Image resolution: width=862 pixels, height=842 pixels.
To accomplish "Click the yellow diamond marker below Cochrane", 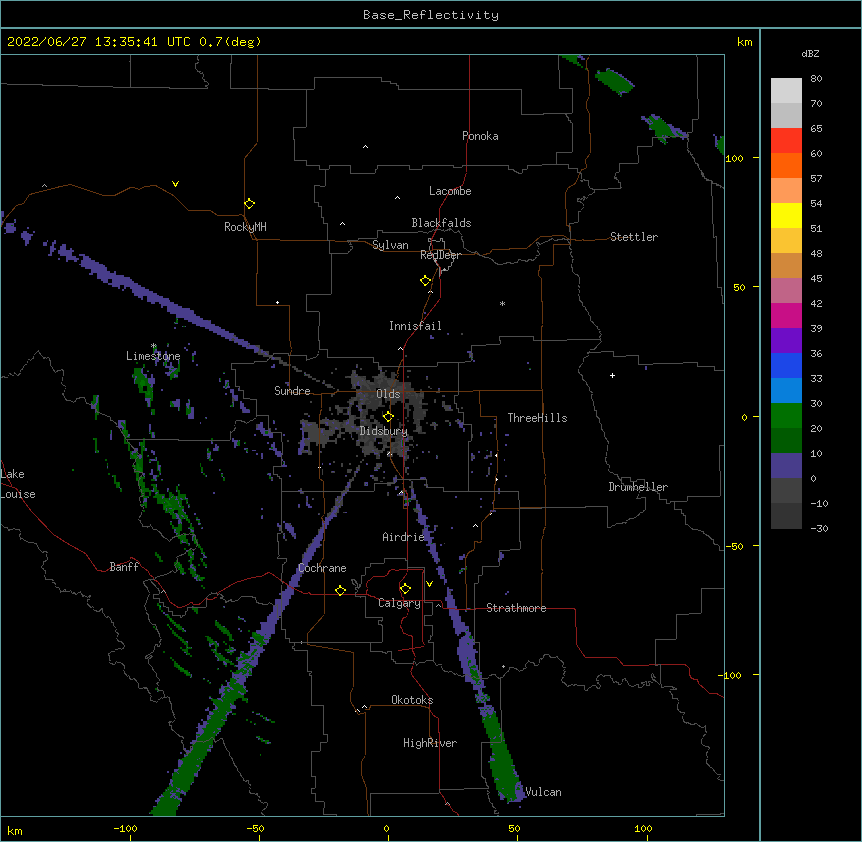I will pyautogui.click(x=340, y=590).
